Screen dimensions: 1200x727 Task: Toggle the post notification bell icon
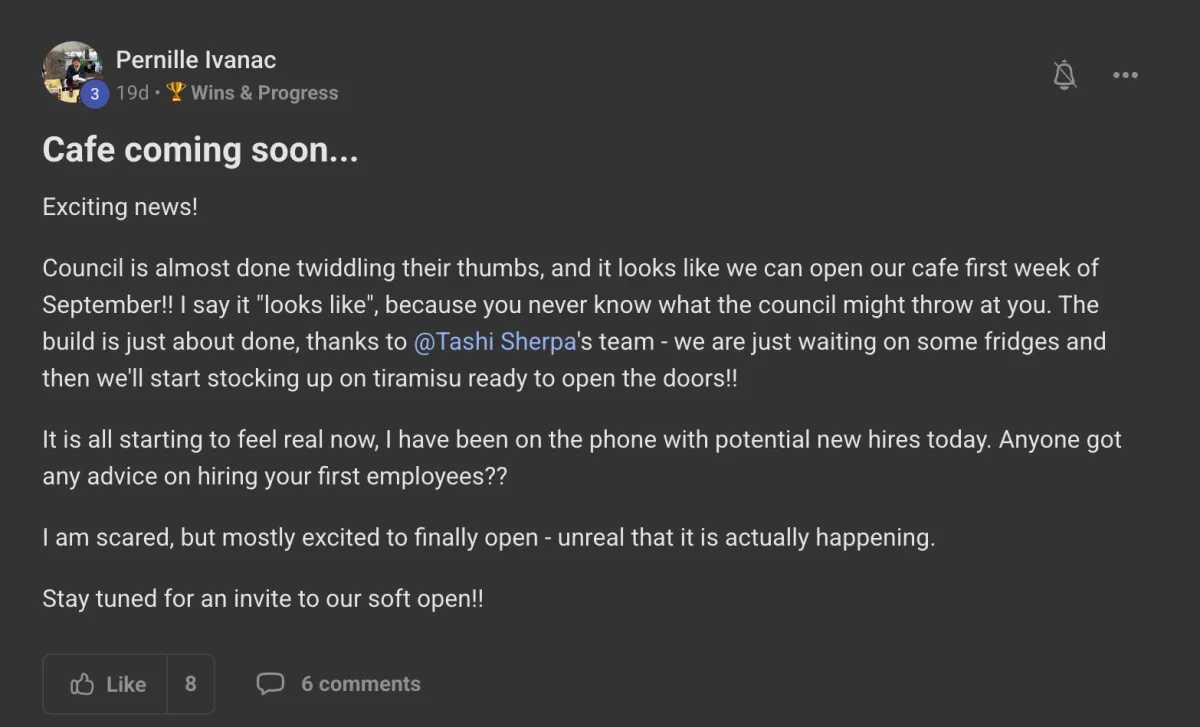click(x=1065, y=75)
